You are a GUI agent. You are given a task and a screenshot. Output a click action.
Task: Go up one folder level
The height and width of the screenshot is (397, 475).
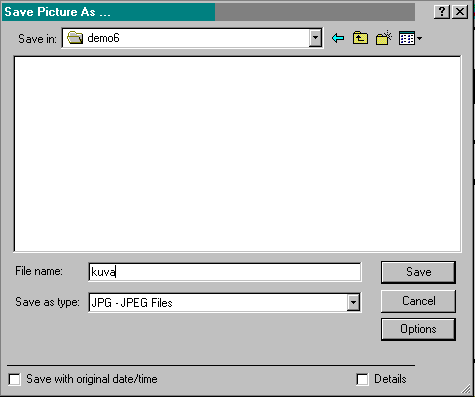point(360,38)
